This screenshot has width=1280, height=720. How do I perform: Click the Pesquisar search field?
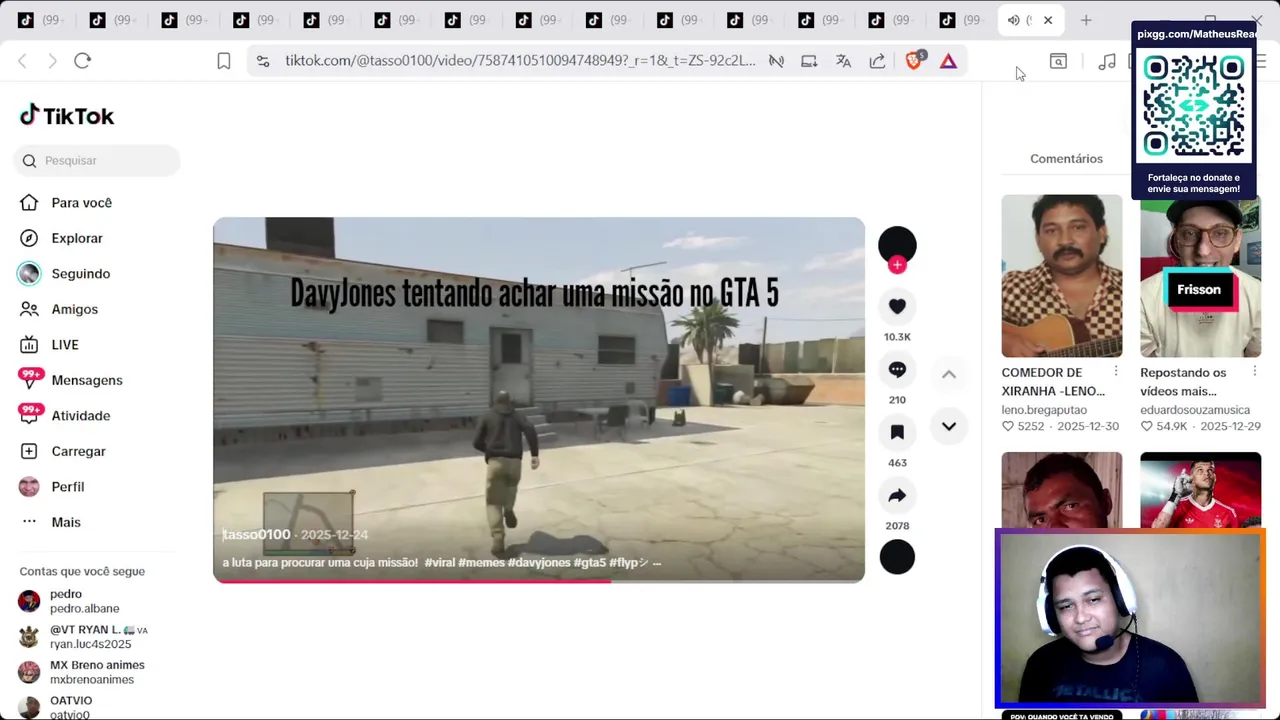[x=97, y=160]
